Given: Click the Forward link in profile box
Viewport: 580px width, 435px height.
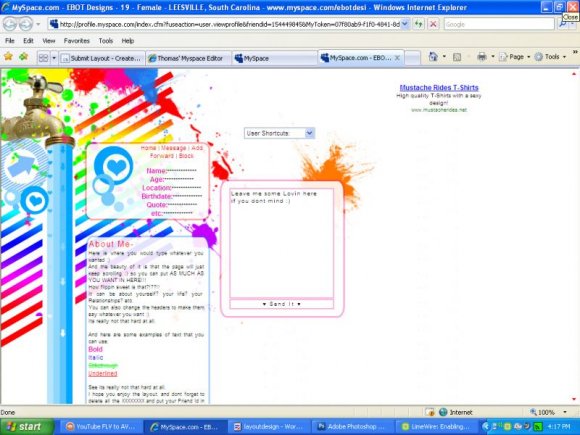Looking at the screenshot, I should 162,156.
